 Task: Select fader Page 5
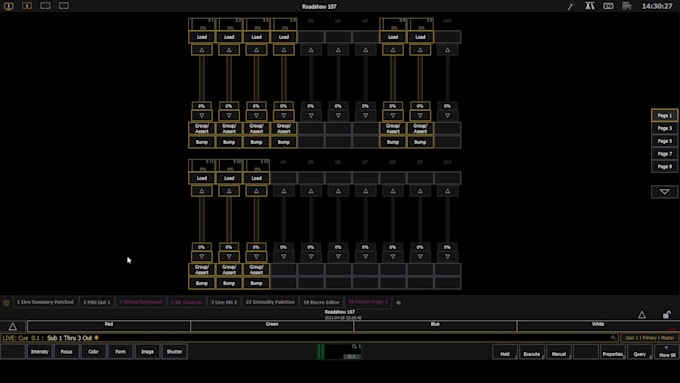click(664, 141)
